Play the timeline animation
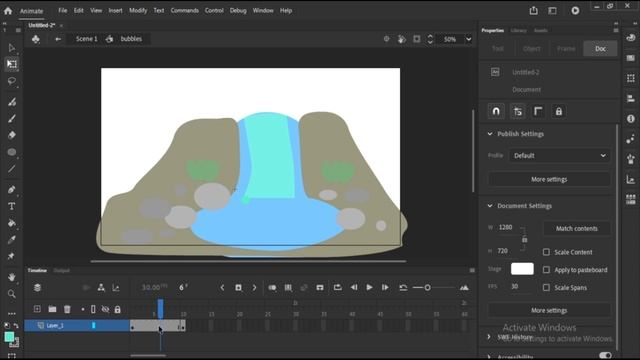This screenshot has height=360, width=640. click(x=369, y=288)
